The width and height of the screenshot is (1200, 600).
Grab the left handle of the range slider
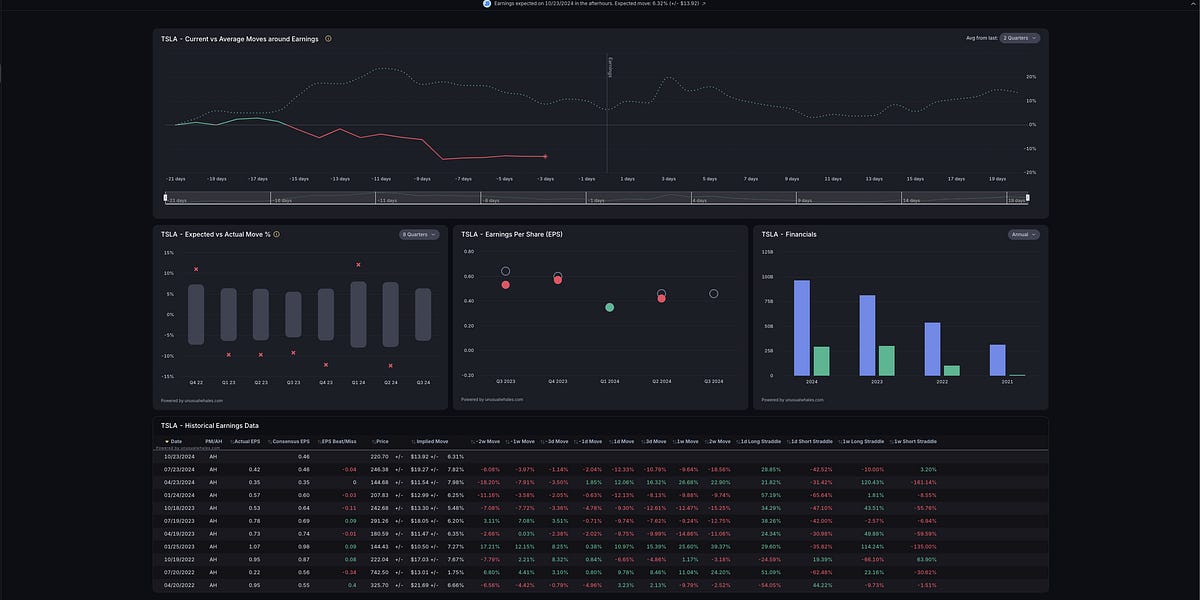tap(165, 197)
